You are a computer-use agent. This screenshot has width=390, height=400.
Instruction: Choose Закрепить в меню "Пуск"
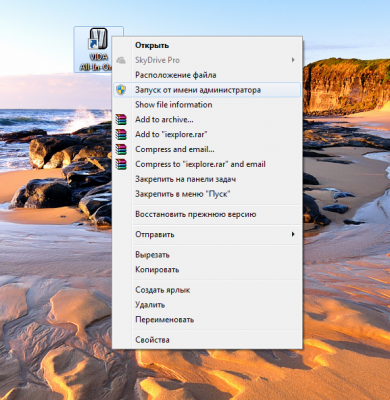pyautogui.click(x=207, y=194)
